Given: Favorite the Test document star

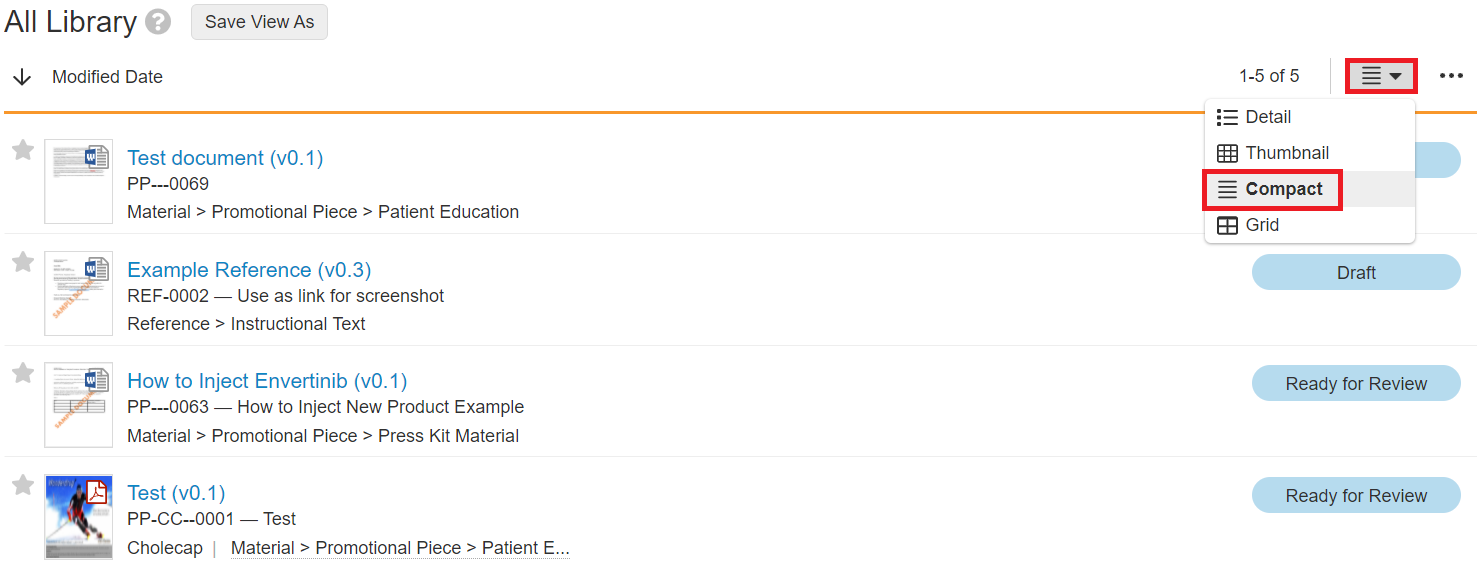Looking at the screenshot, I should pyautogui.click(x=23, y=150).
